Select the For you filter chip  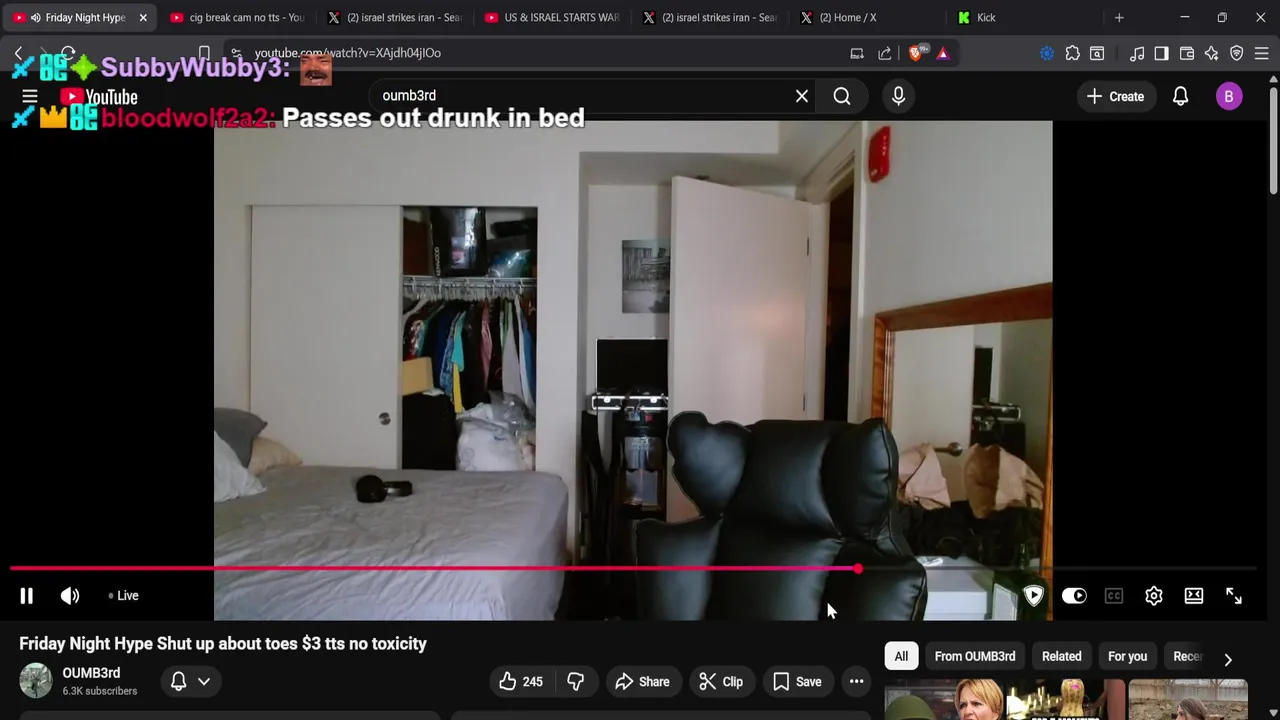(x=1127, y=657)
